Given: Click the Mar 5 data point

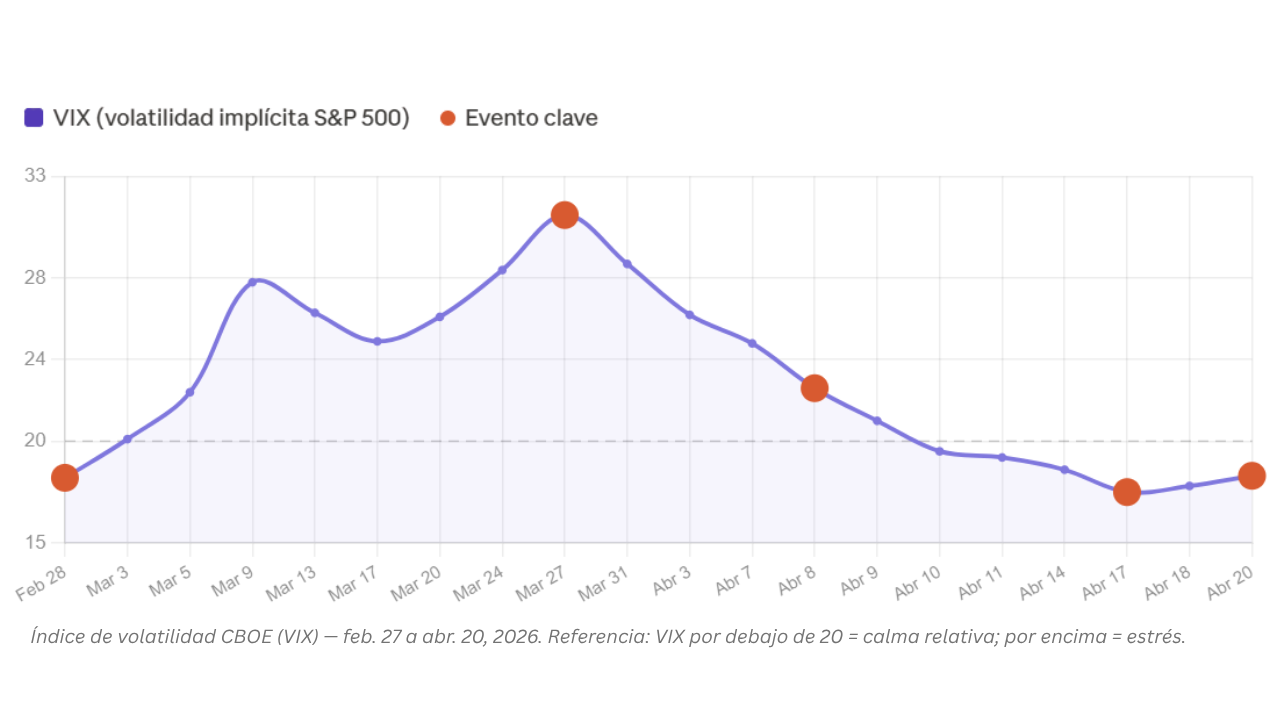Looking at the screenshot, I should pos(190,392).
